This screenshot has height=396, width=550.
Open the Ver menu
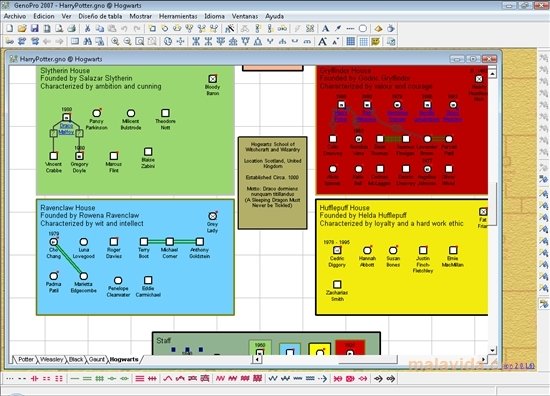tap(66, 16)
